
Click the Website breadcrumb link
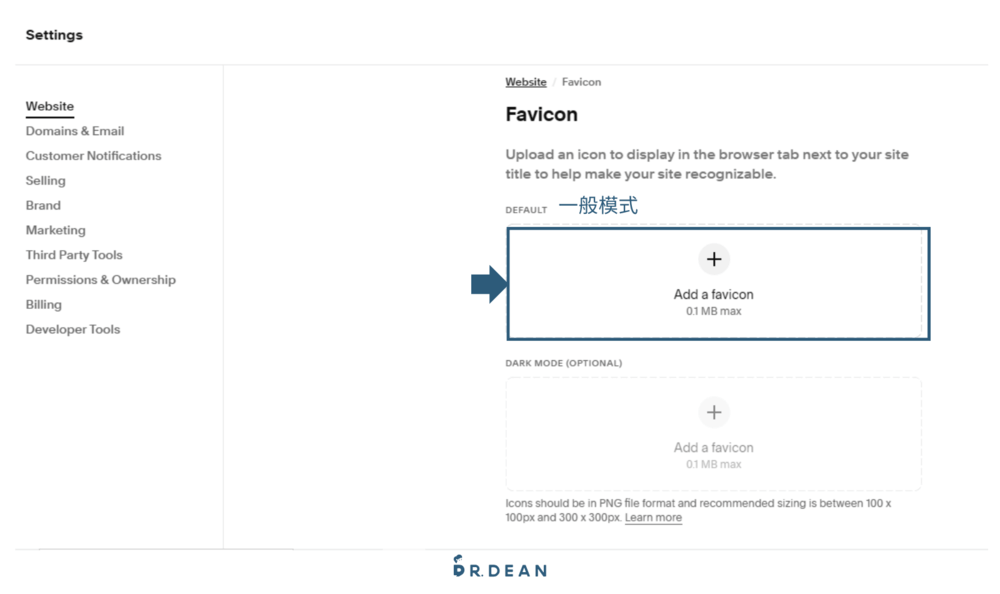click(x=525, y=81)
